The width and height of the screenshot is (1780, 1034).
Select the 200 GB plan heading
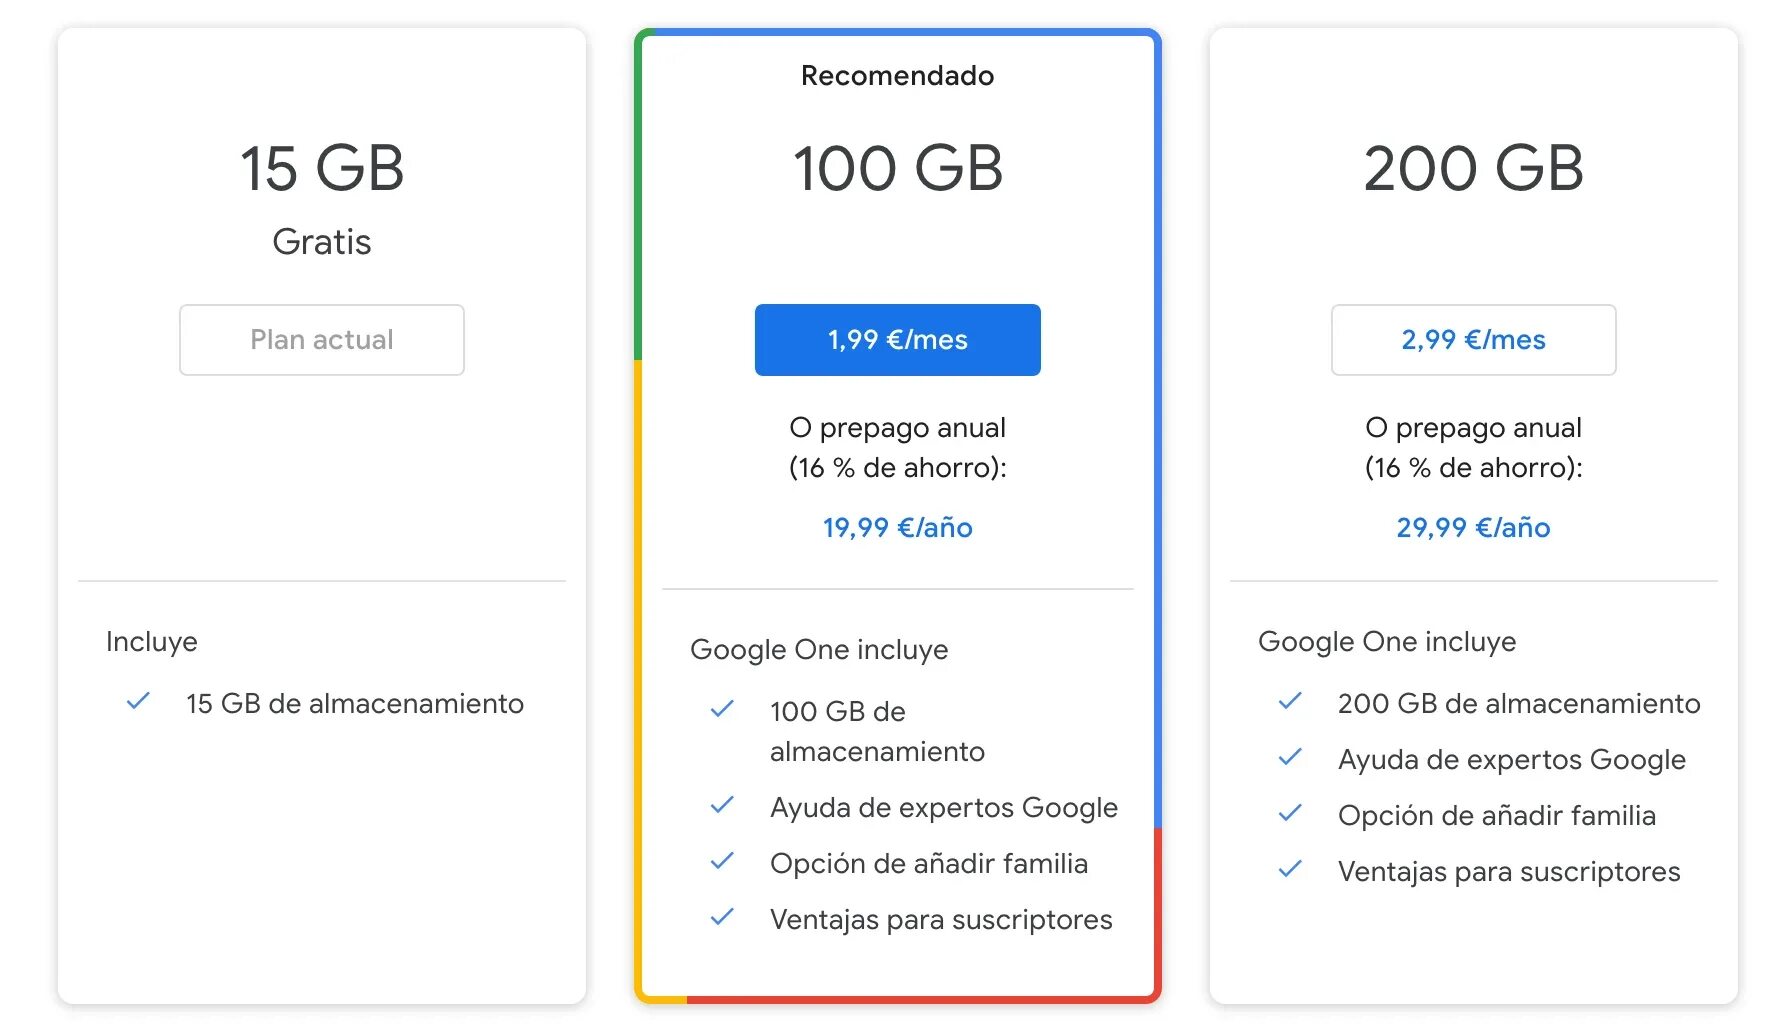pyautogui.click(x=1473, y=168)
